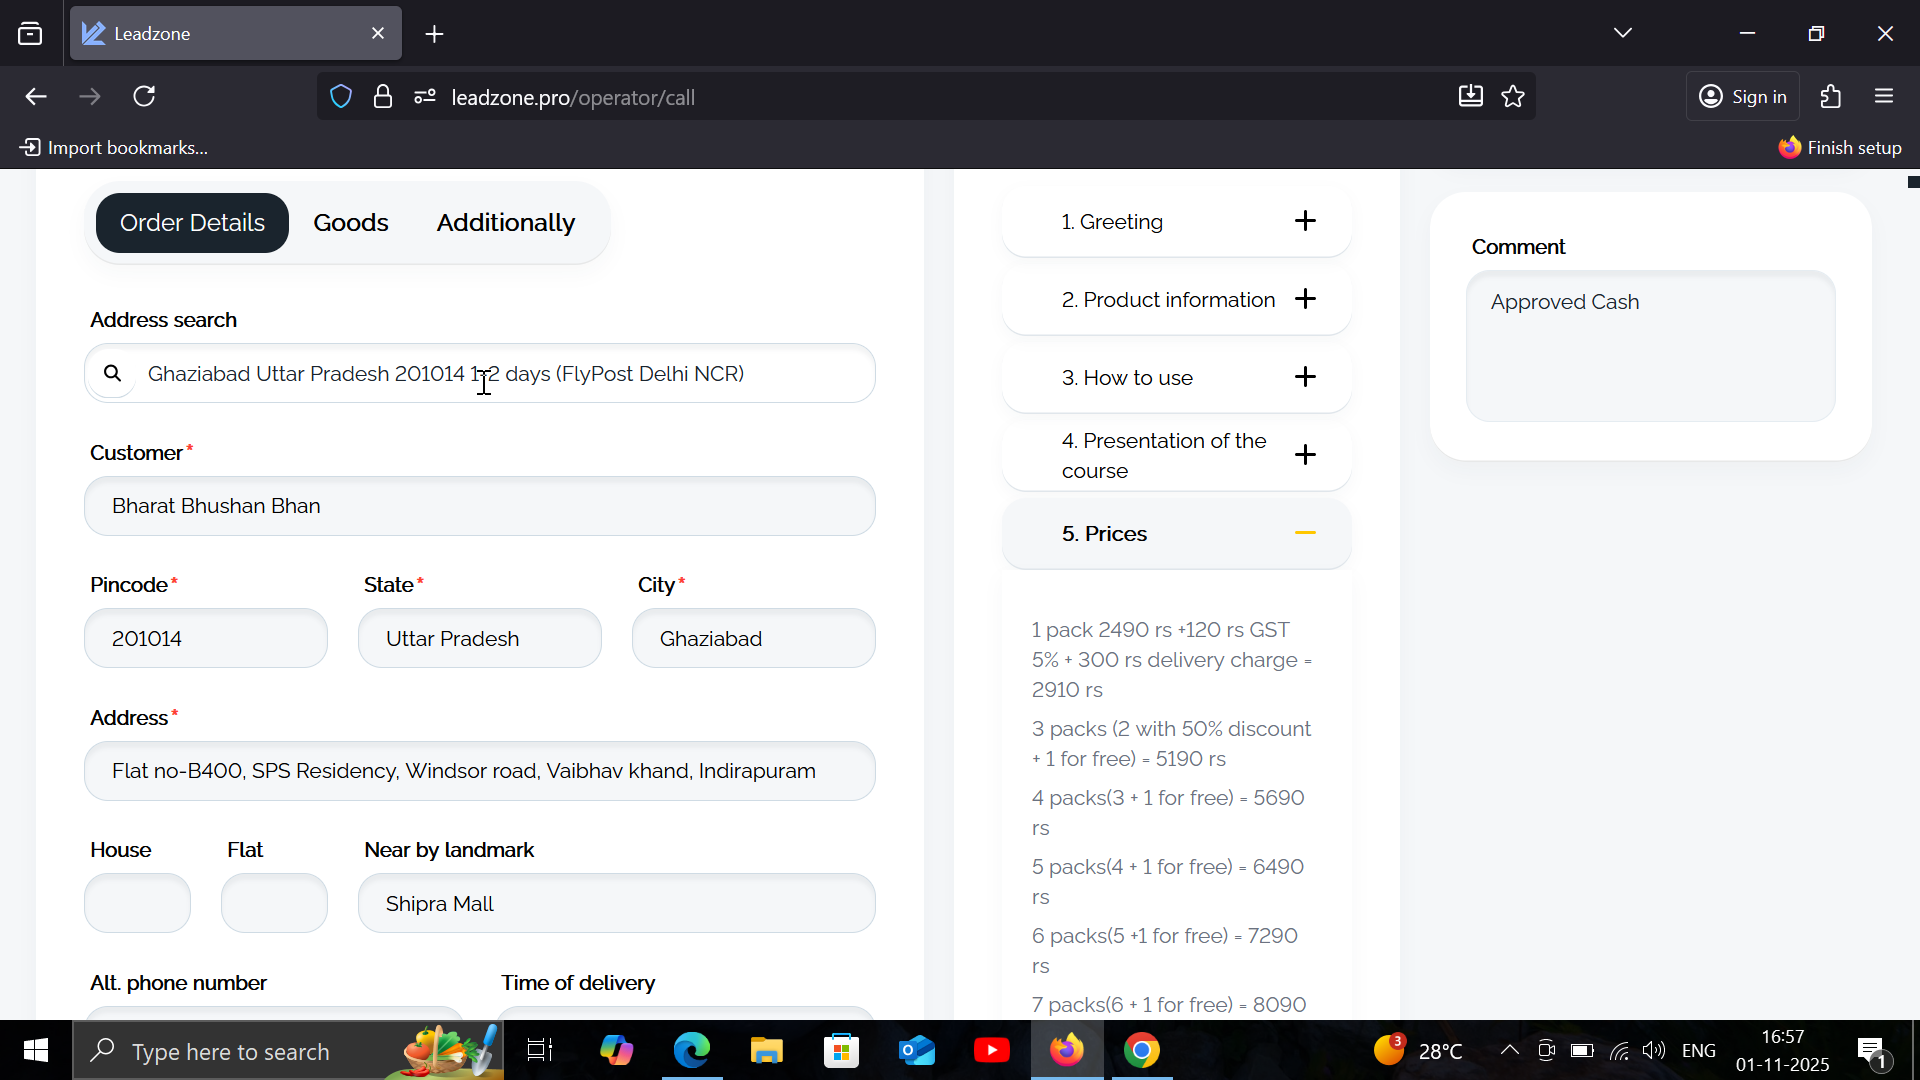Click the Near by landmark input field
Viewport: 1920px width, 1080px height.
coord(616,903)
